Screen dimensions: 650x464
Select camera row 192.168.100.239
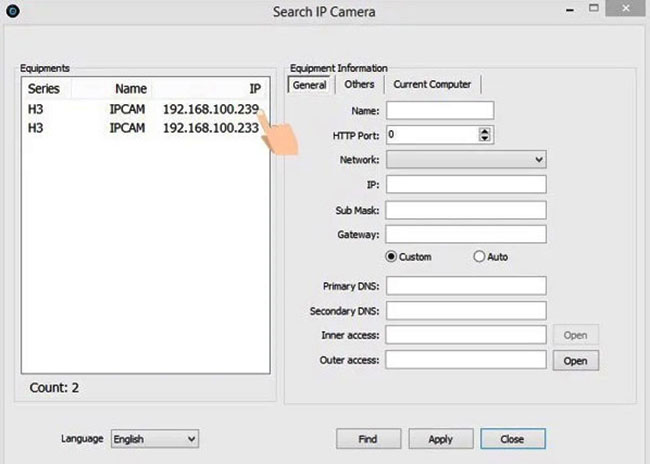tap(146, 109)
